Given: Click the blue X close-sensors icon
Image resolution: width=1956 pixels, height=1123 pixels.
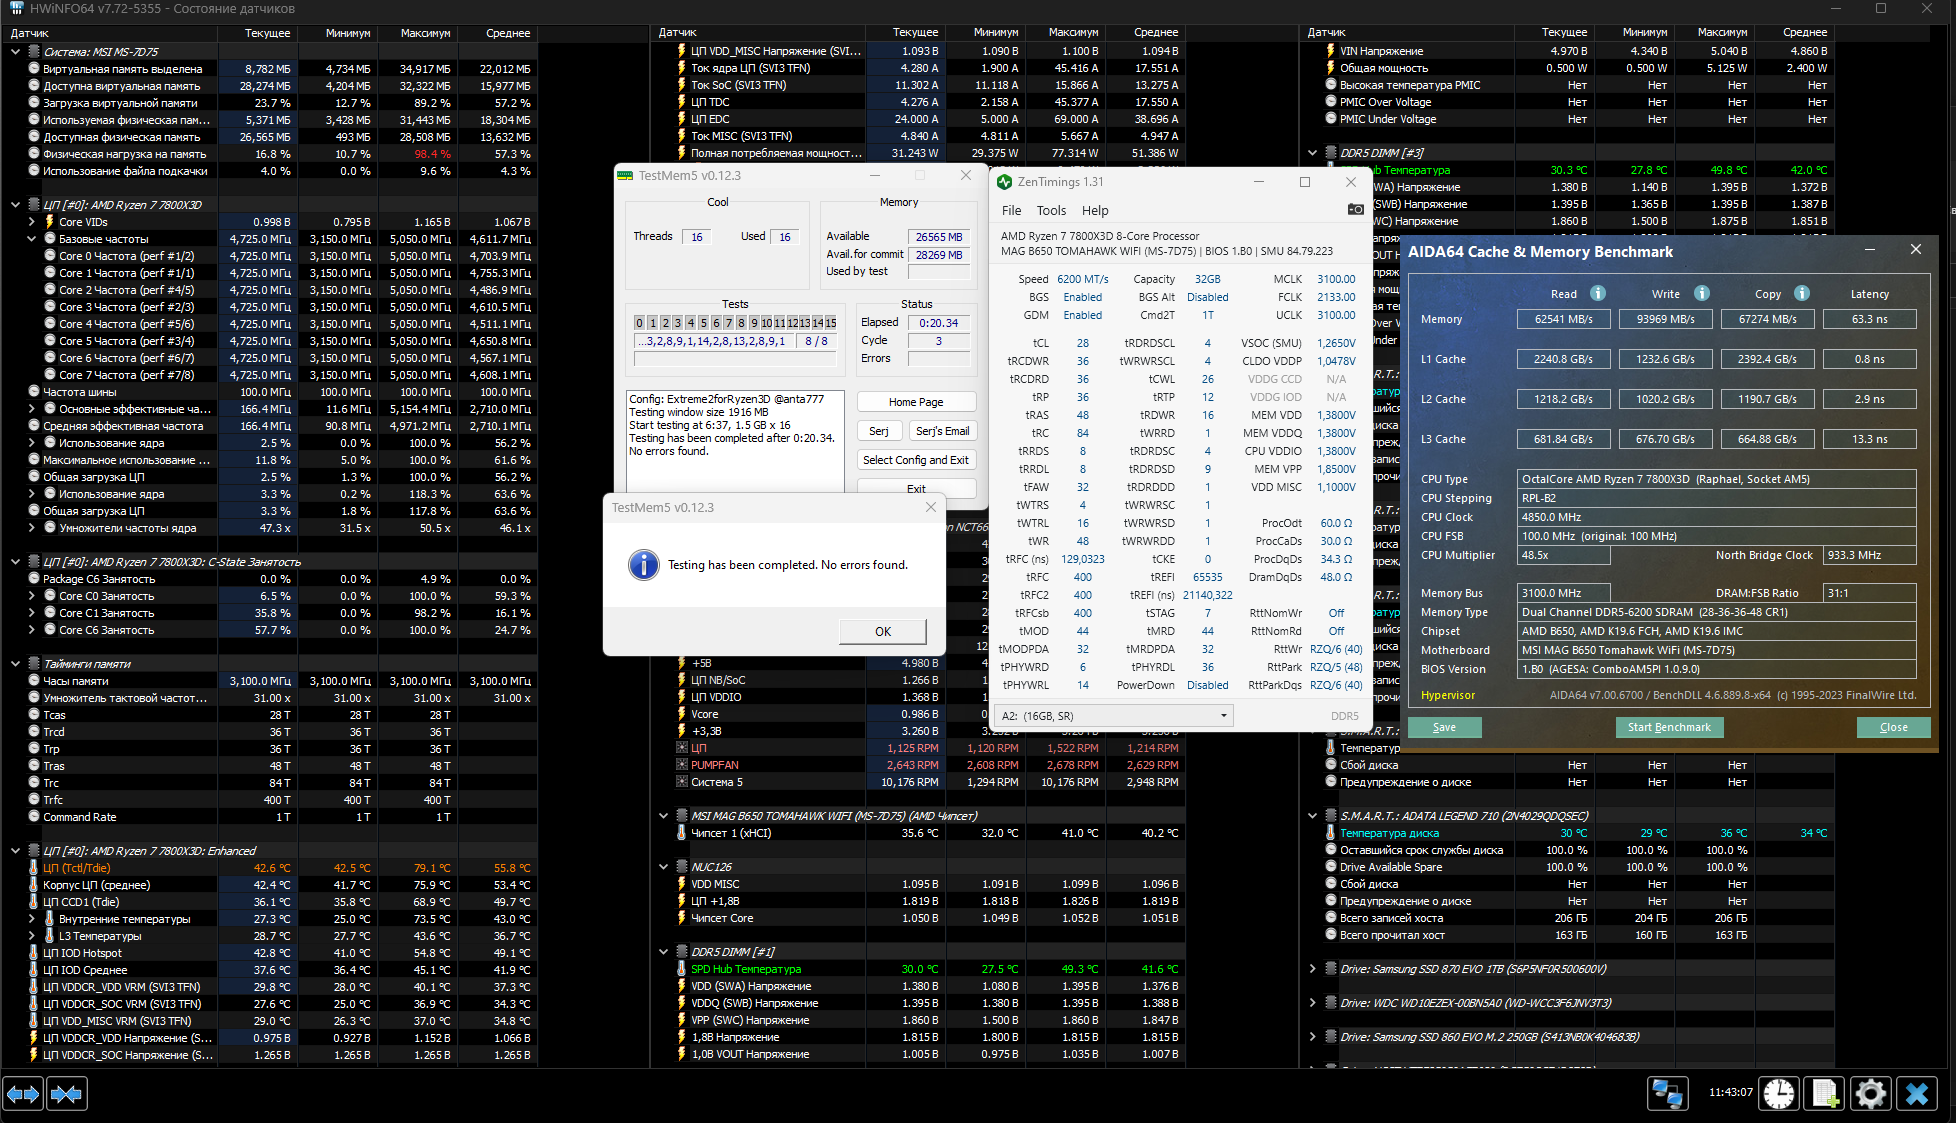Looking at the screenshot, I should (1917, 1093).
